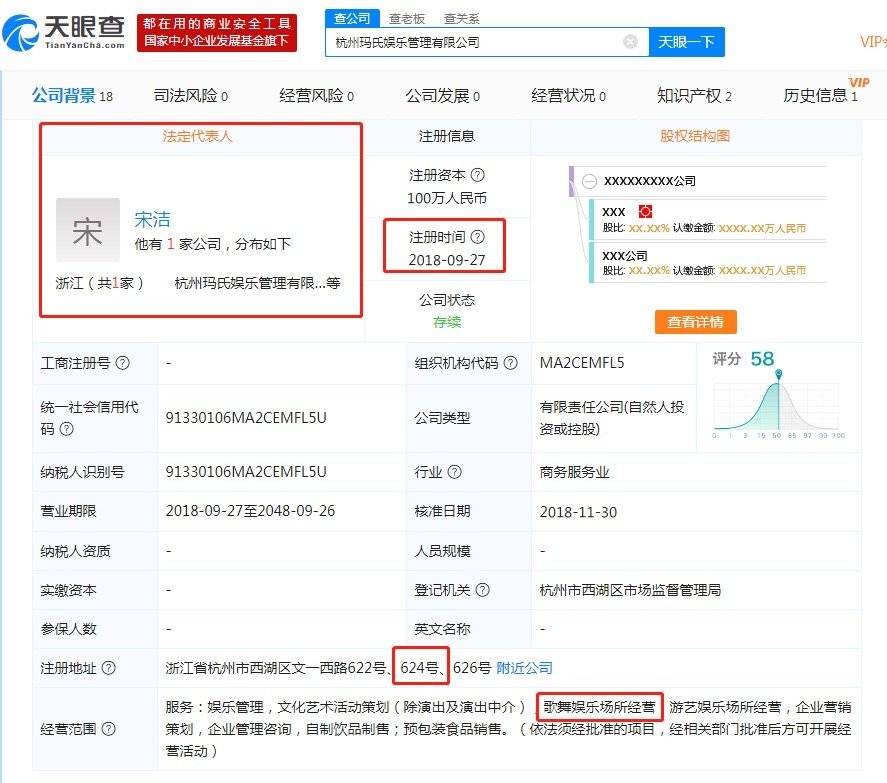The image size is (887, 783).
Task: Open help icon beside 组织机构代码
Action: pos(510,363)
